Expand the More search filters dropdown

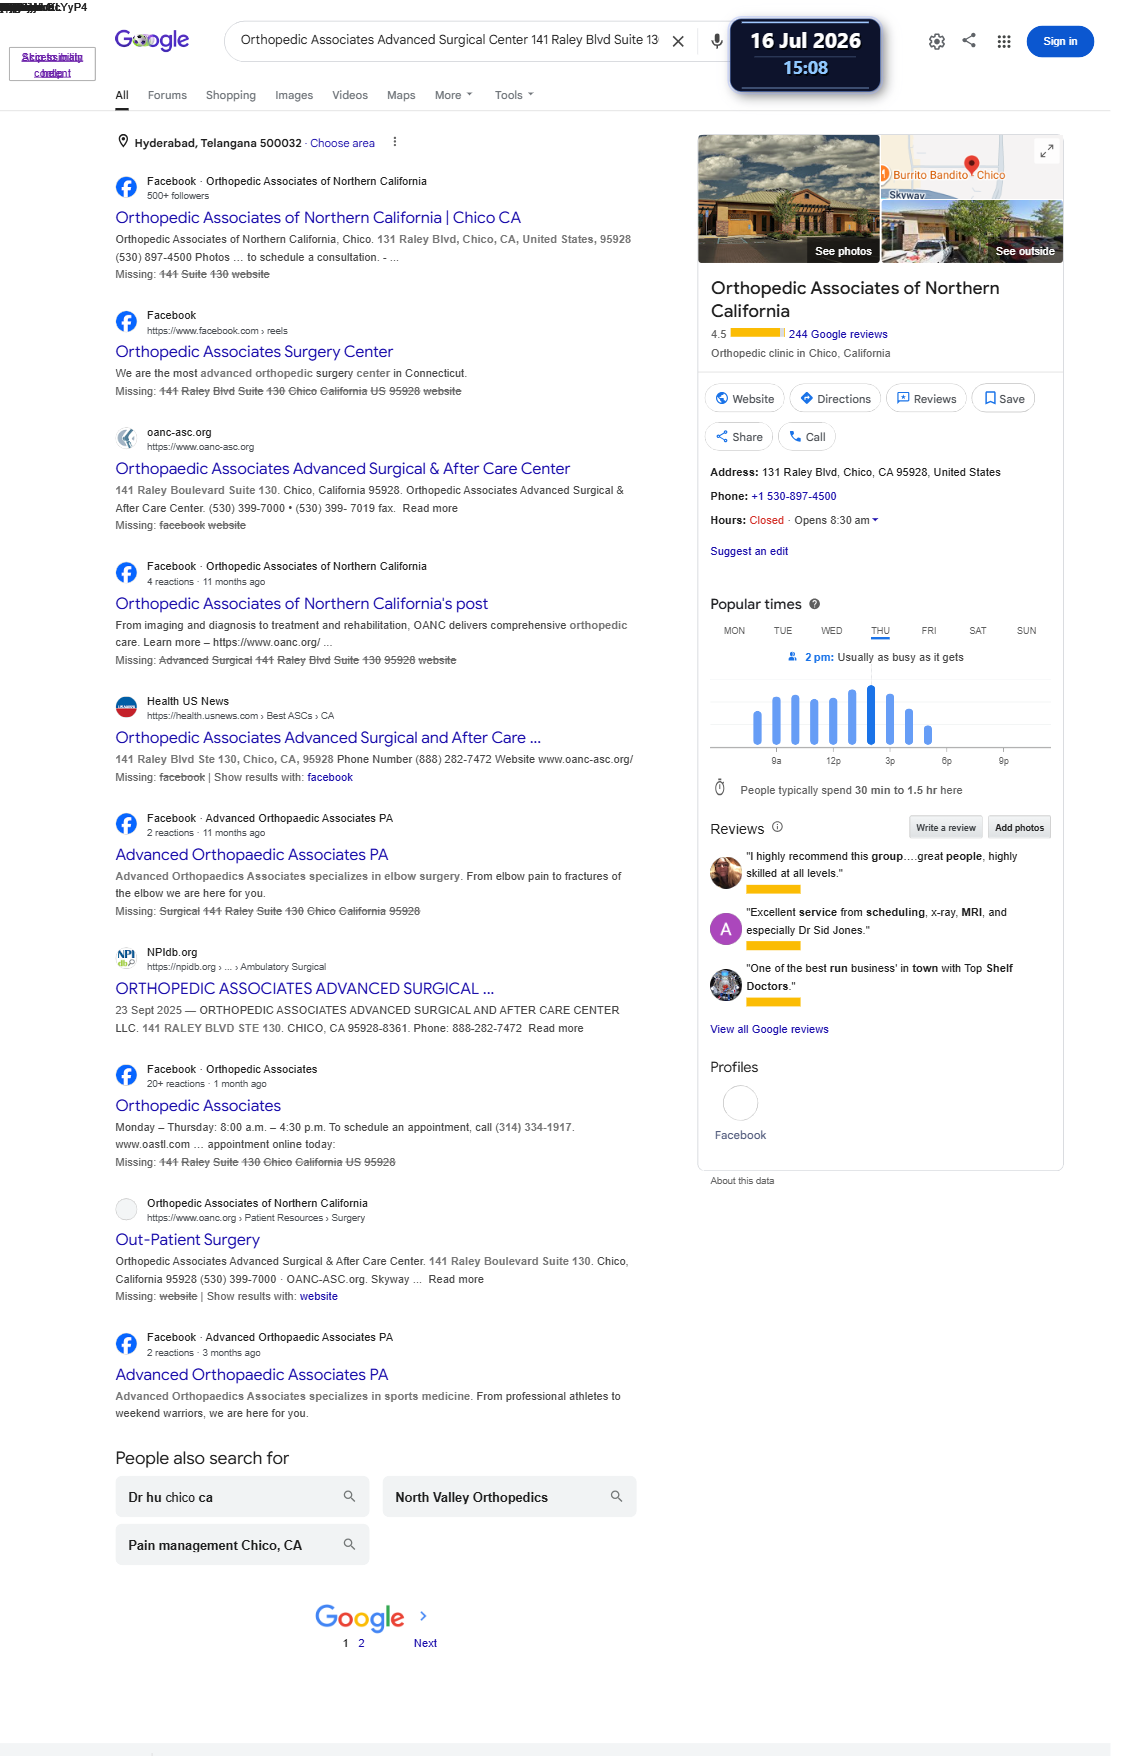(x=453, y=95)
